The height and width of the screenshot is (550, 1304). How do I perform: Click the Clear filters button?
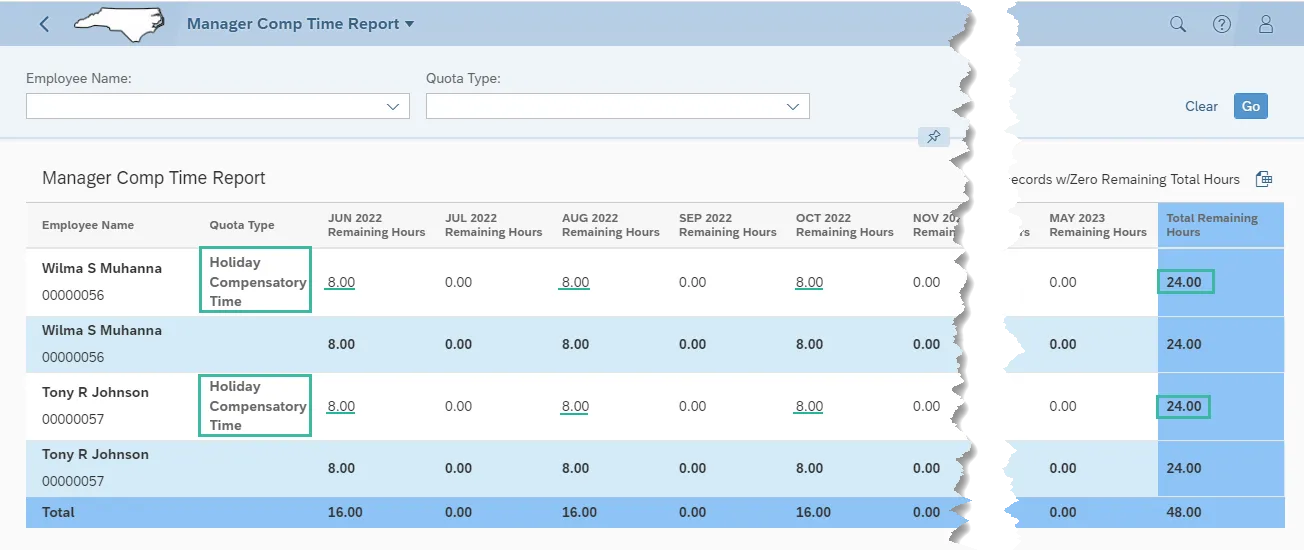(1201, 106)
